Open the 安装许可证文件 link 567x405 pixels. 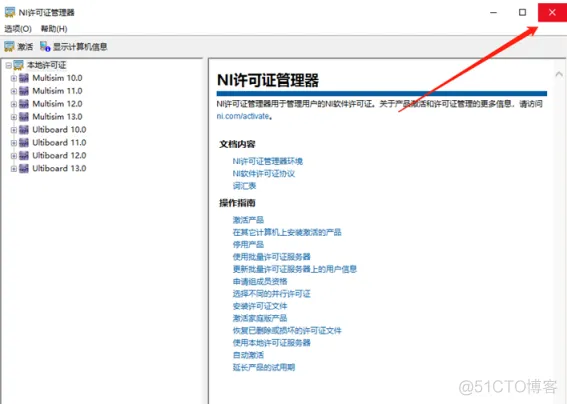[x=260, y=306]
